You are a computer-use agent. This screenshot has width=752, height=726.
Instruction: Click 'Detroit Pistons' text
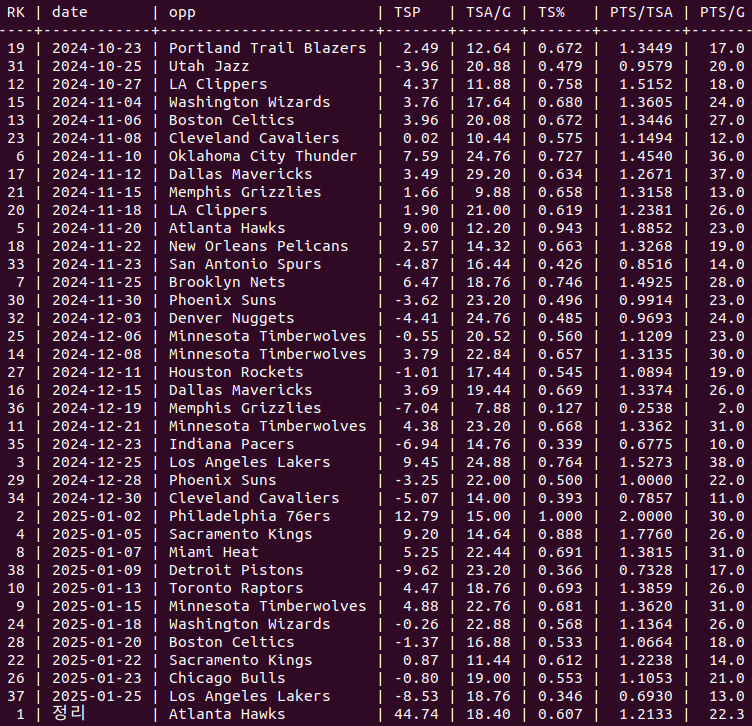click(x=236, y=570)
